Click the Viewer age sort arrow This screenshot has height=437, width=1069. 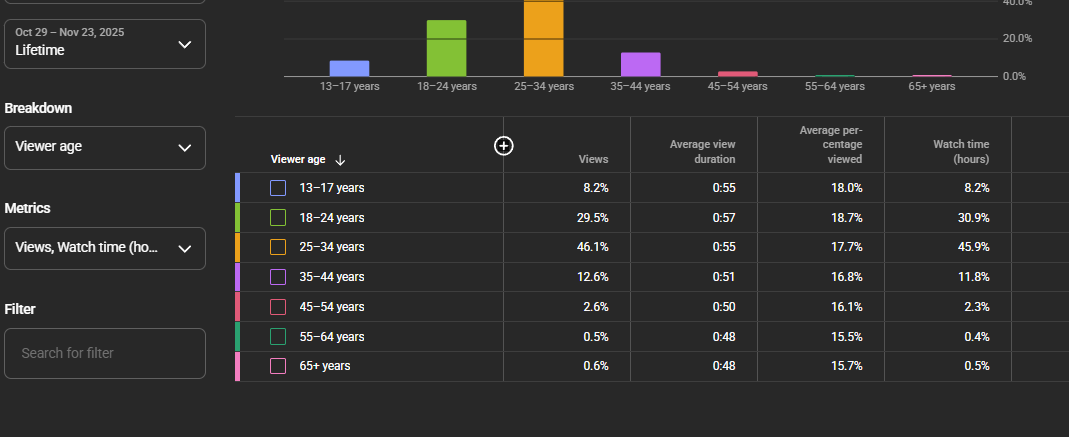coord(340,160)
